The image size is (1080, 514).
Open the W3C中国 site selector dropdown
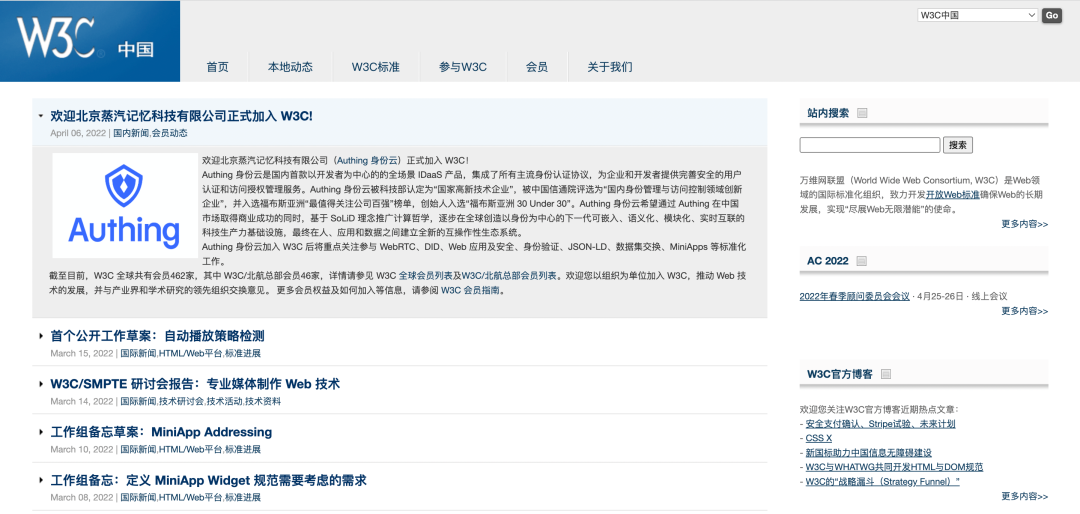(x=977, y=15)
